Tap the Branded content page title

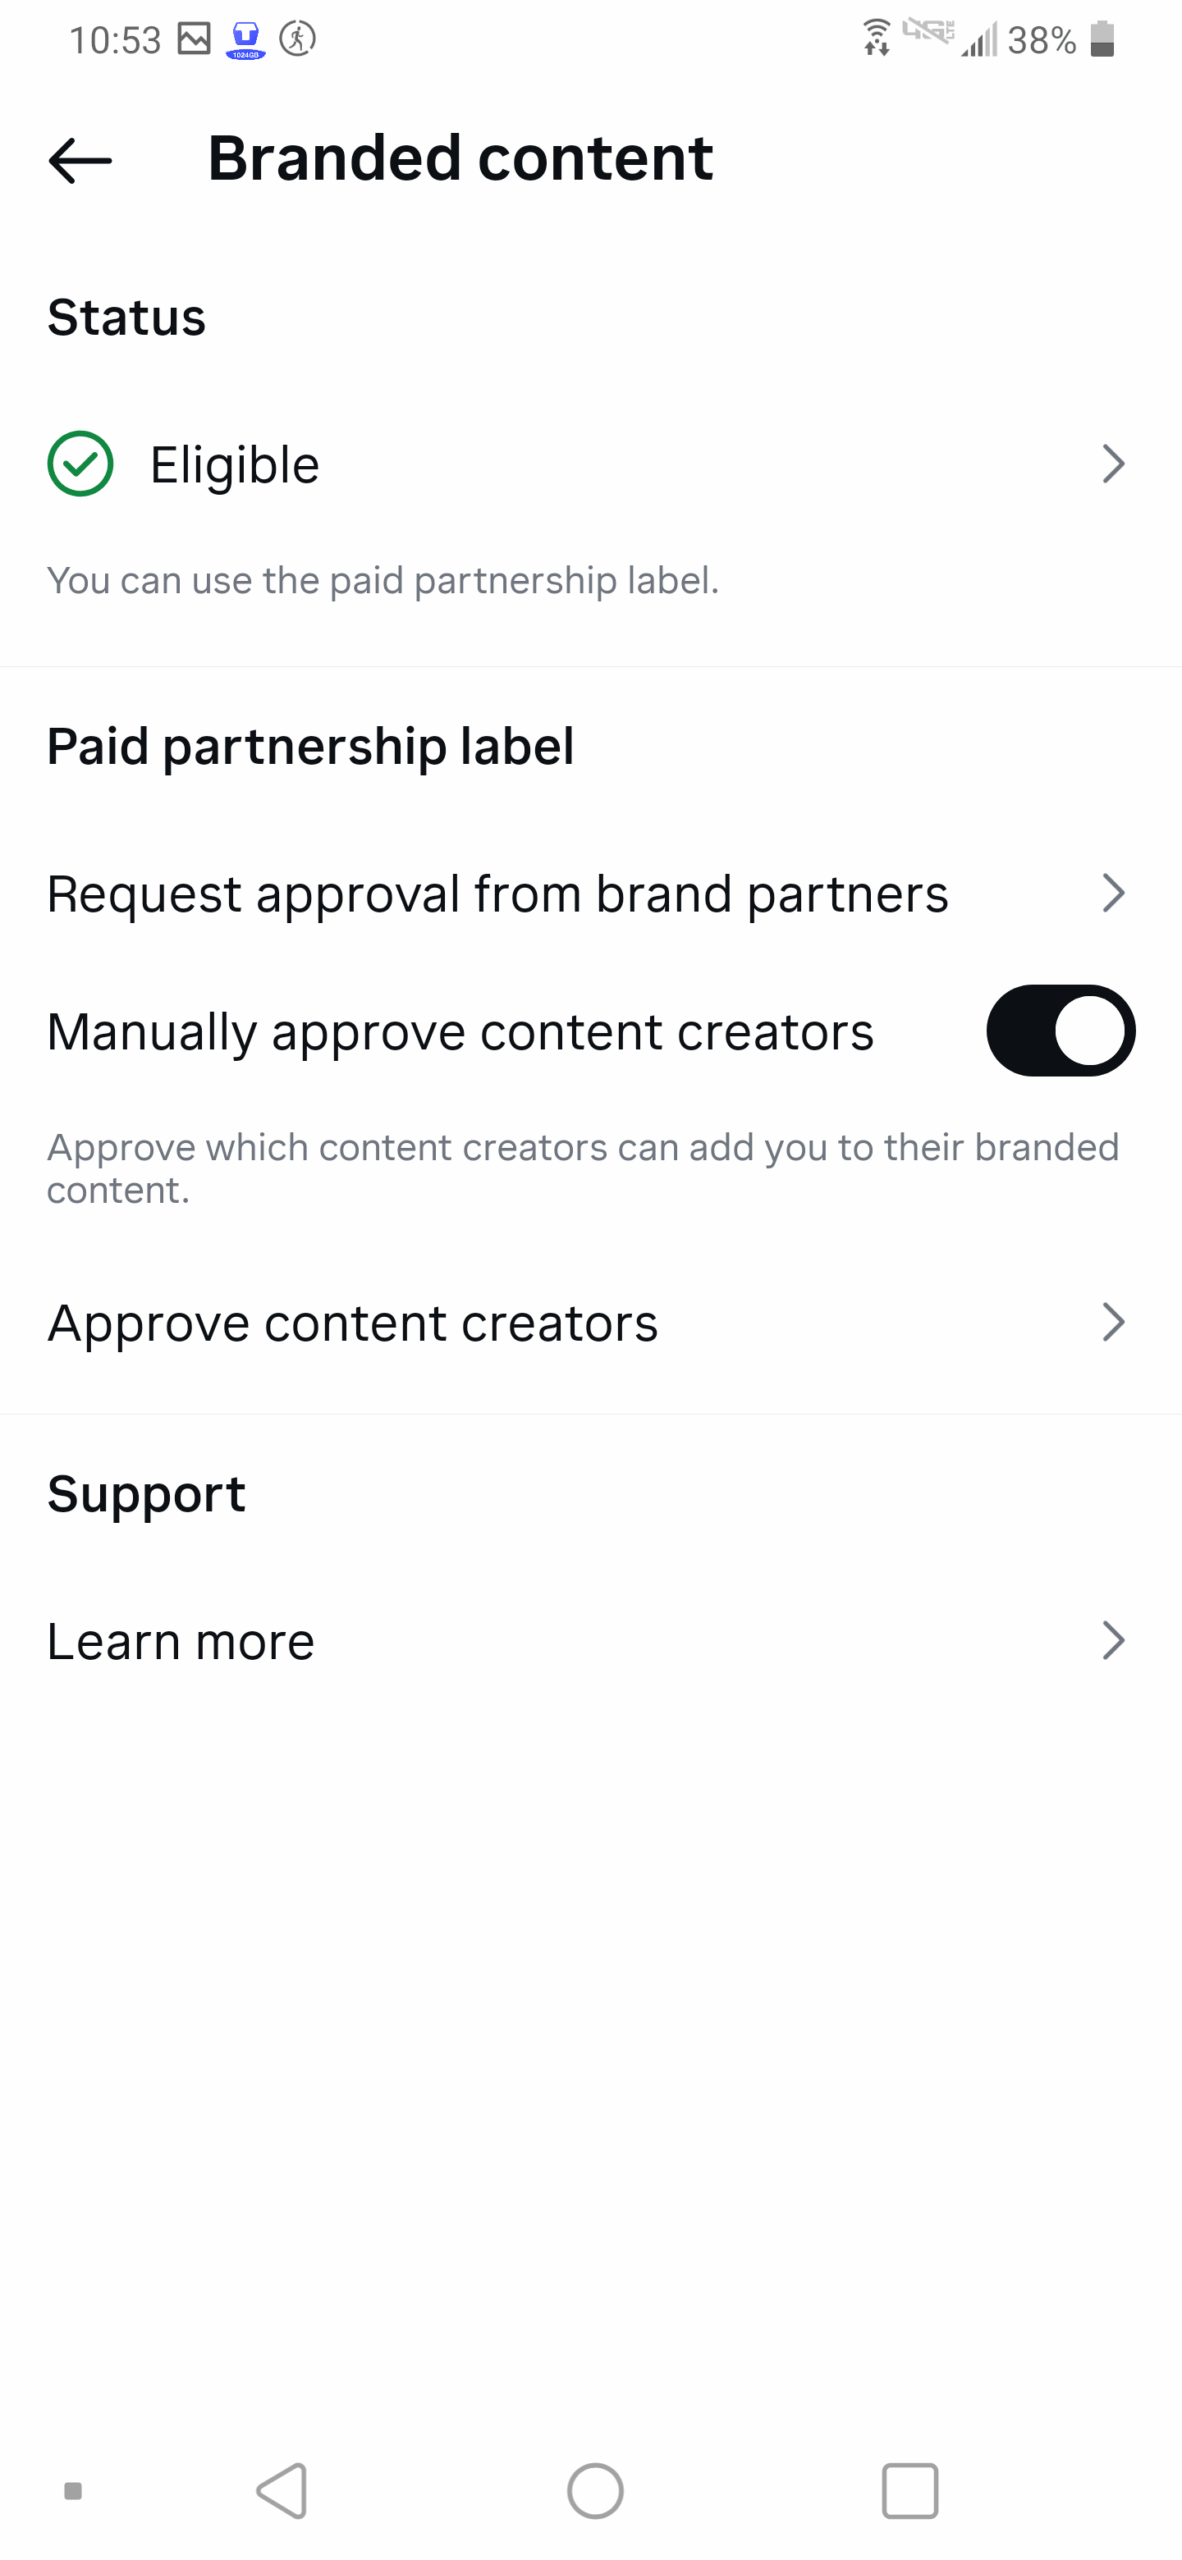click(x=460, y=158)
